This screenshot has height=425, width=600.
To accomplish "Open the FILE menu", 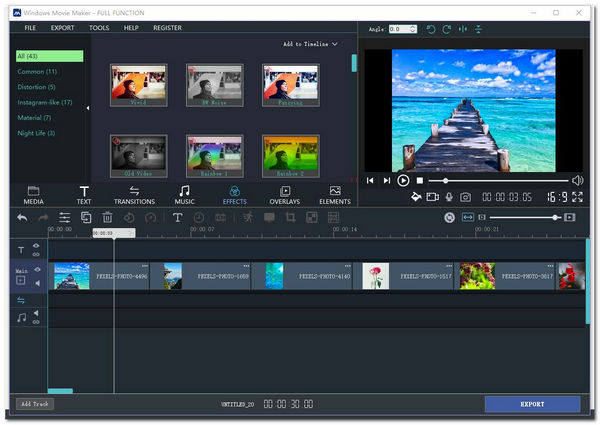I will point(30,28).
